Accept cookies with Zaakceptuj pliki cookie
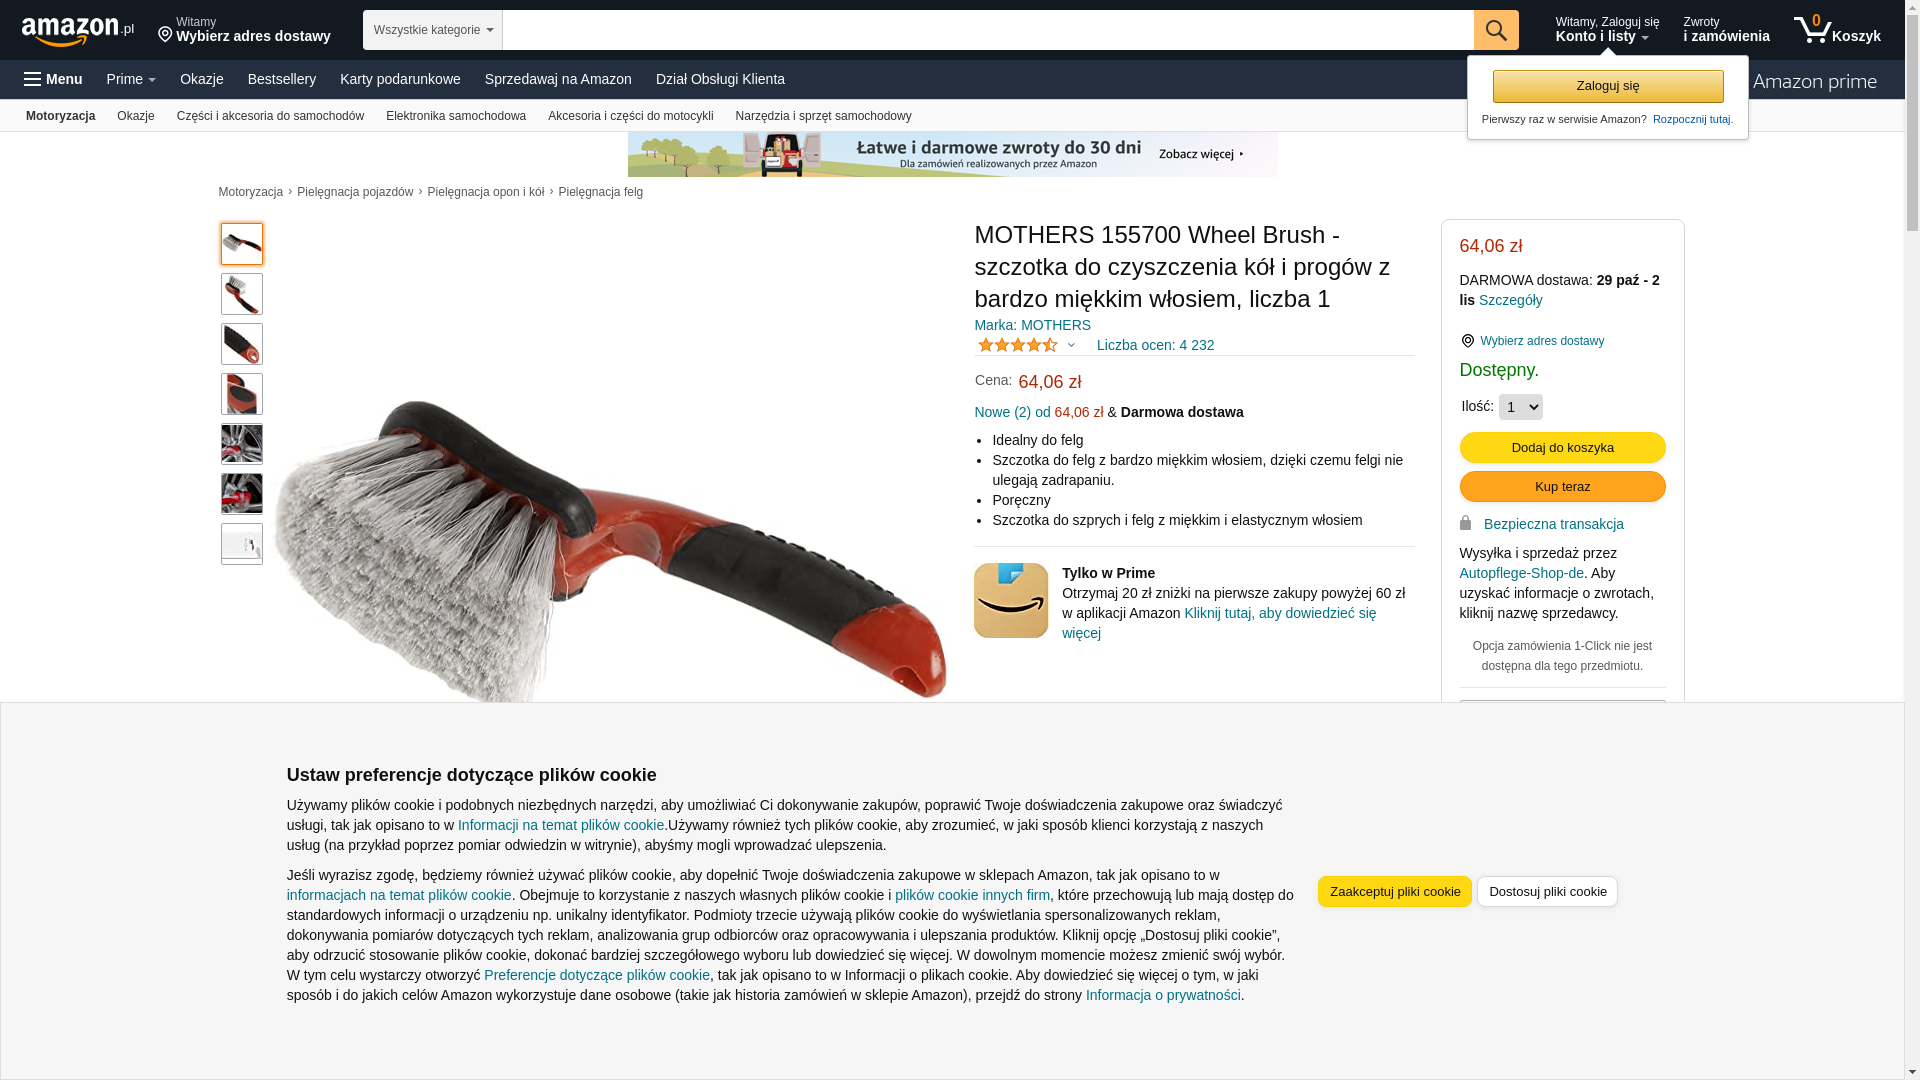1920x1080 pixels. tap(1395, 891)
